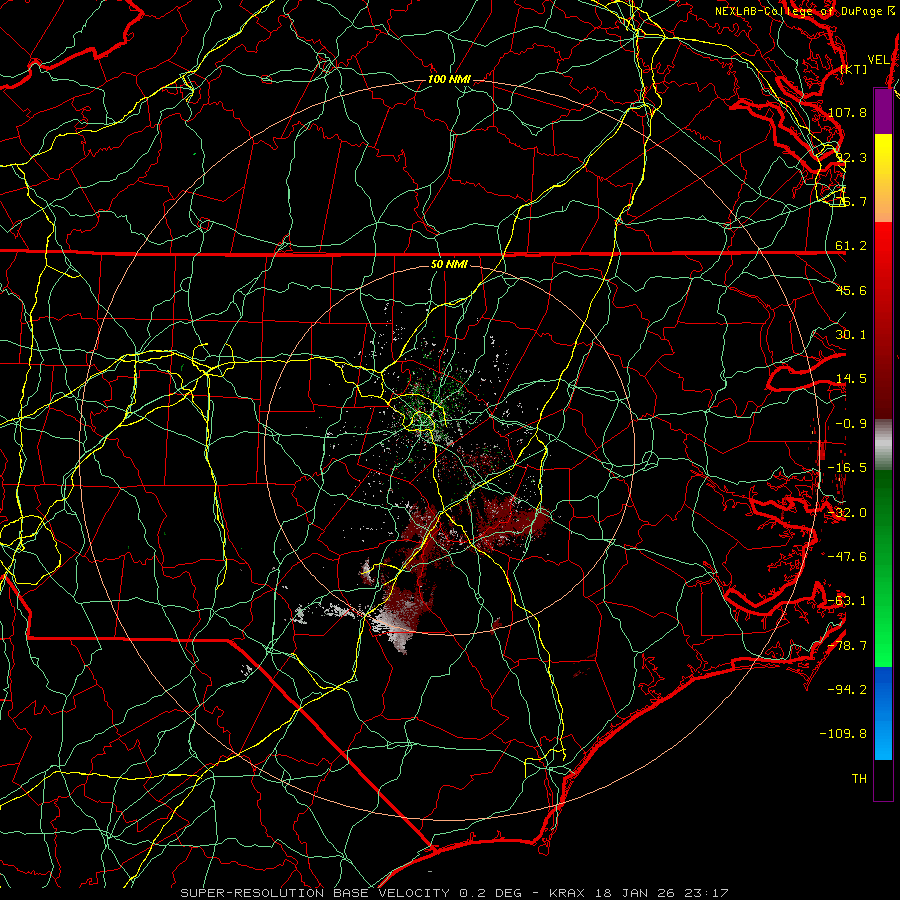This screenshot has width=900, height=900.
Task: Click the Super-Resolution Base Velocity caption
Action: 454,893
